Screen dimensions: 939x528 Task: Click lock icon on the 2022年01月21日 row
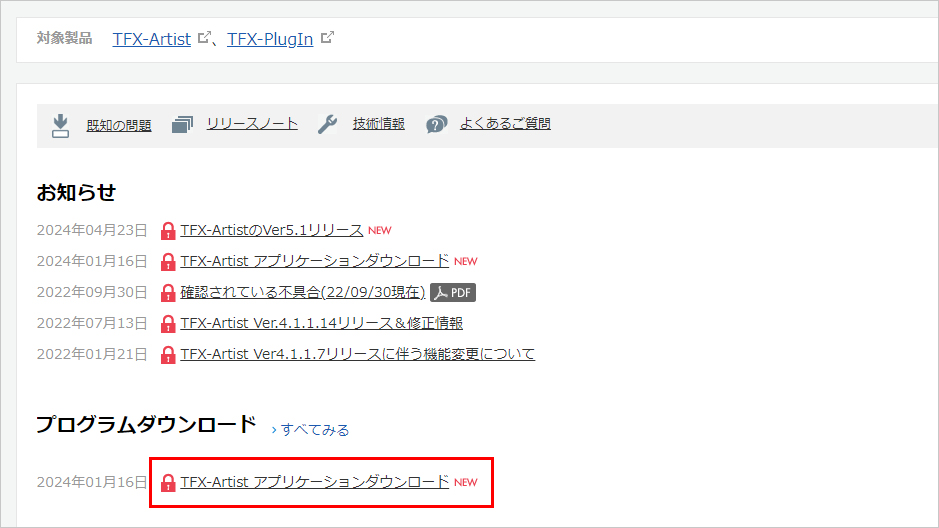pos(168,354)
